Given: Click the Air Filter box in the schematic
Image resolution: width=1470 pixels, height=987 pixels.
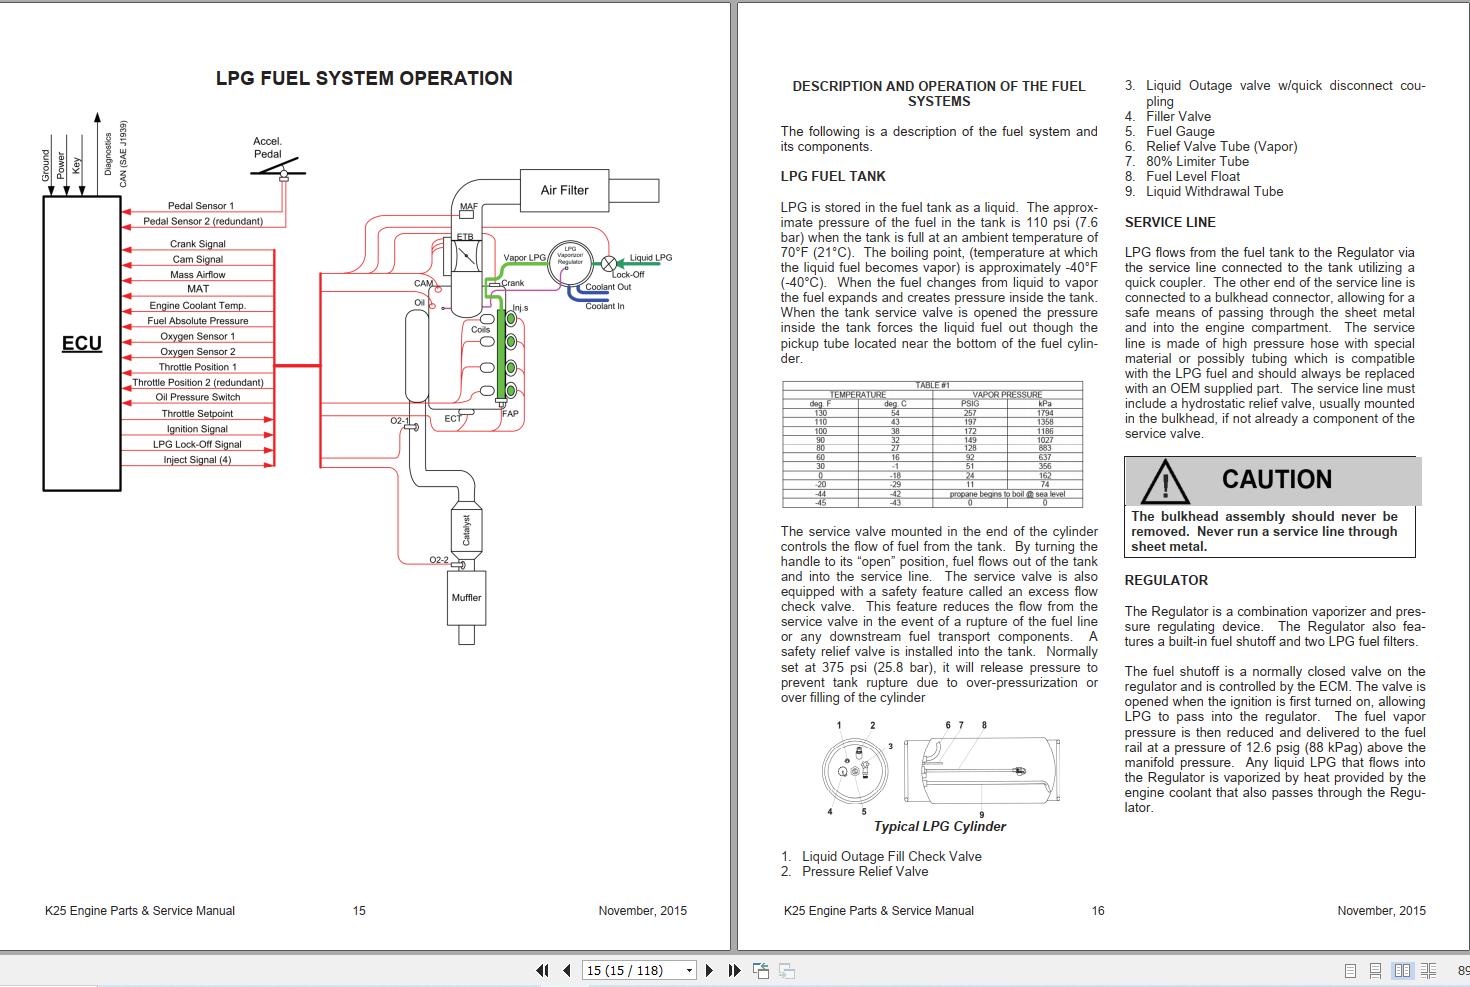Looking at the screenshot, I should click(x=566, y=189).
